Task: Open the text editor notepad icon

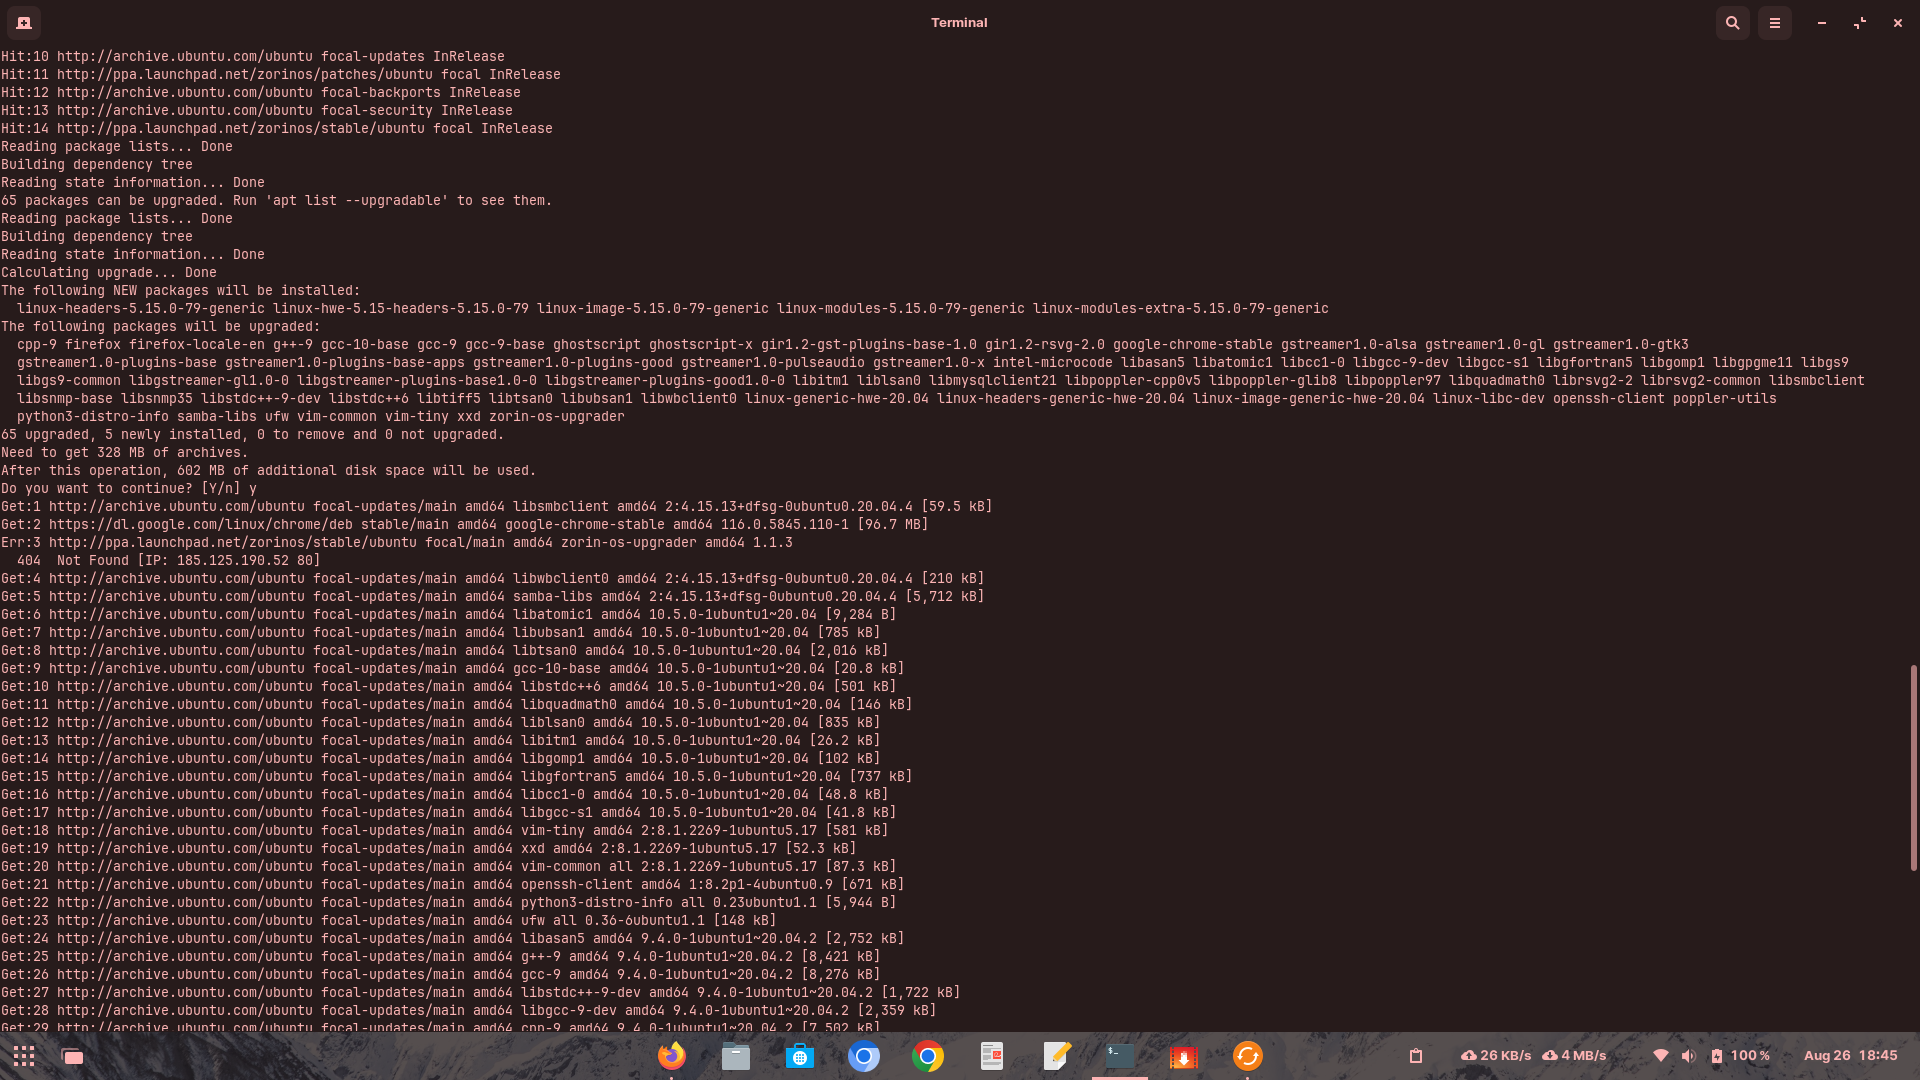Action: coord(1056,1056)
